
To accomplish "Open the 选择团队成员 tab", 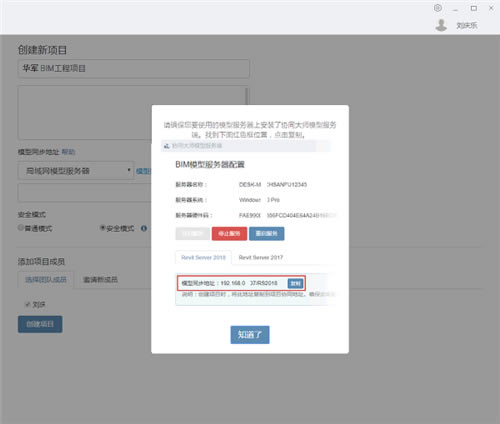I will click(x=46, y=279).
